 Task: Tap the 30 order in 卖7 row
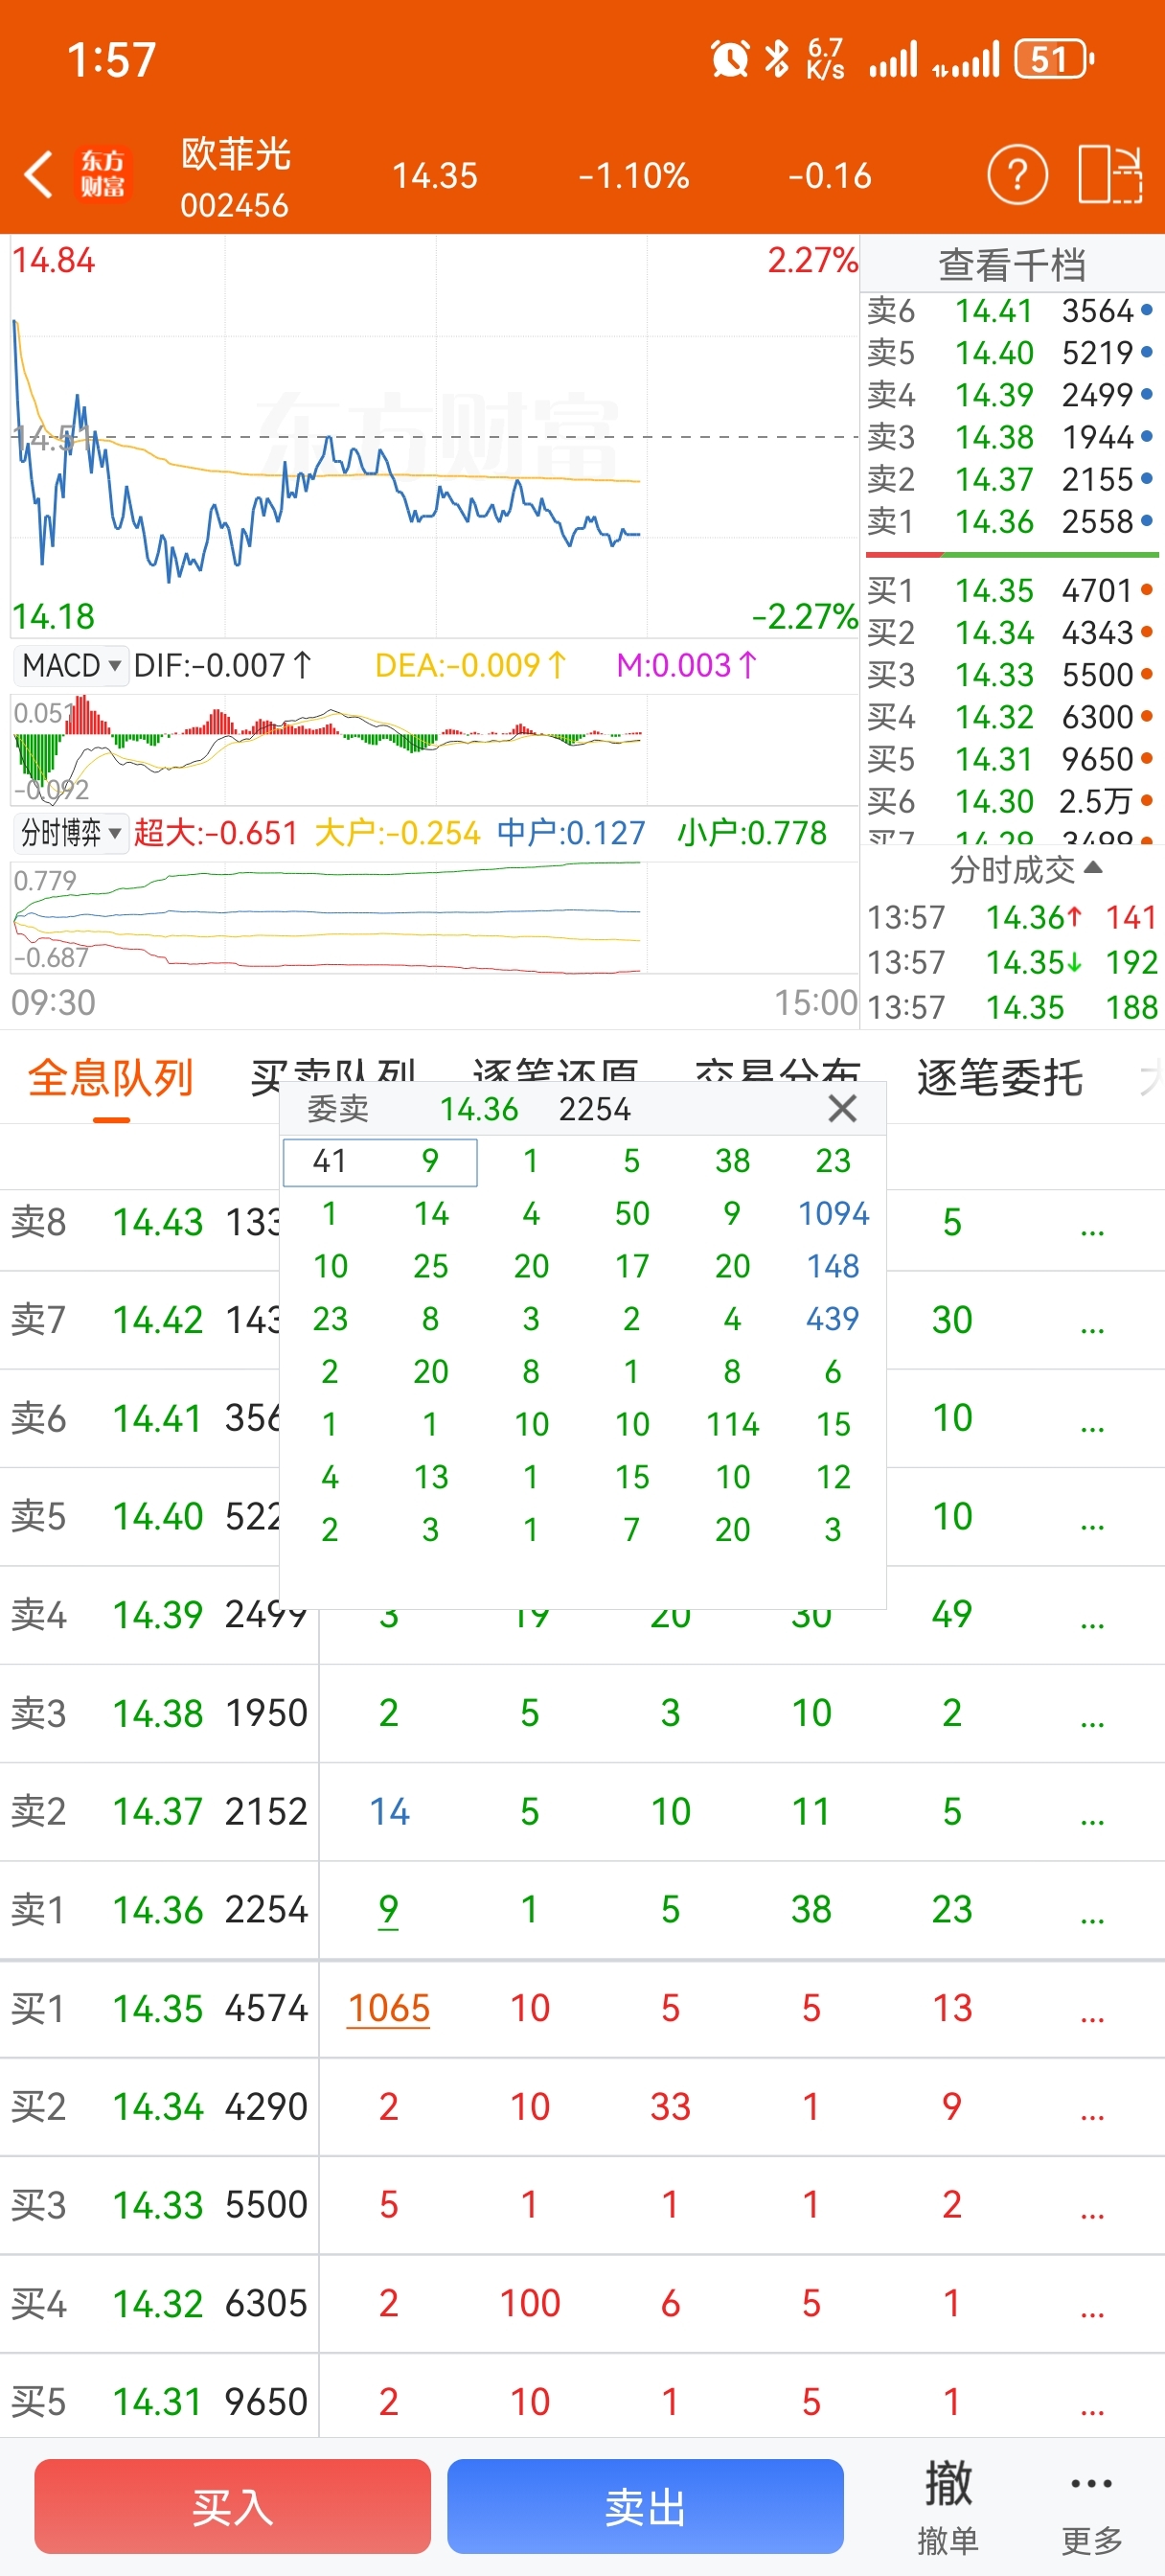click(x=951, y=1320)
